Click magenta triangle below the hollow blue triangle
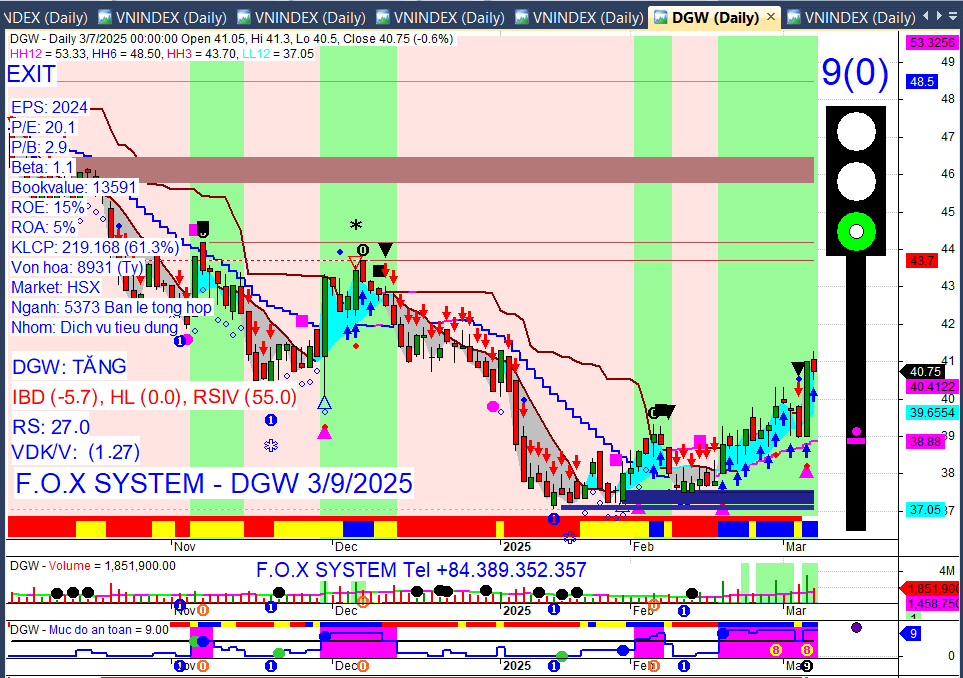Viewport: 963px width, 678px height. [324, 433]
